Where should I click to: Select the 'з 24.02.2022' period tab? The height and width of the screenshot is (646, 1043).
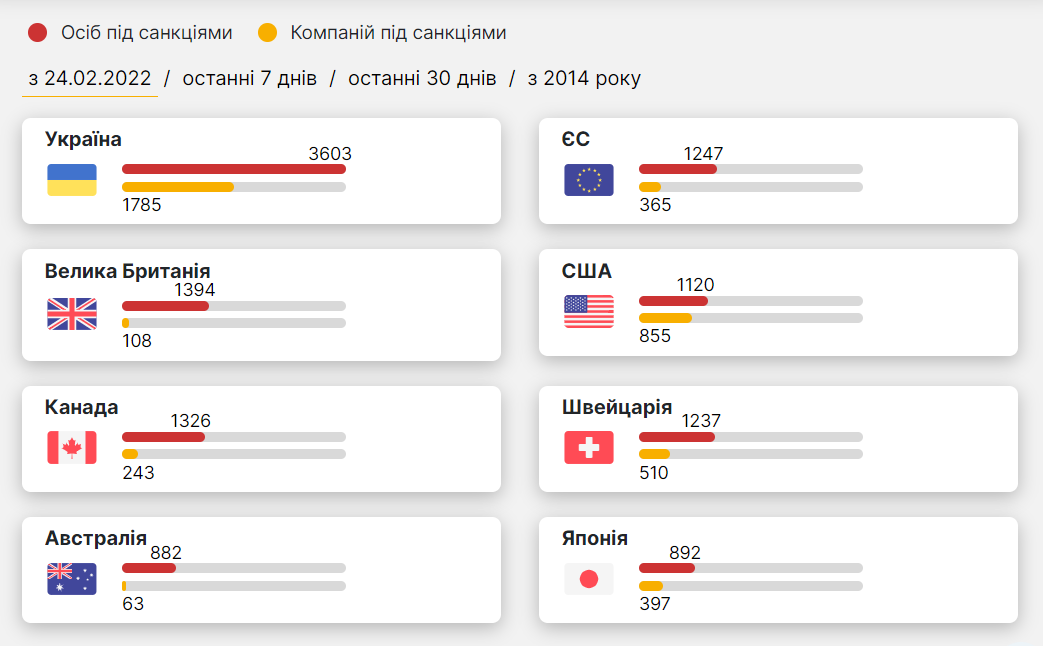[90, 79]
